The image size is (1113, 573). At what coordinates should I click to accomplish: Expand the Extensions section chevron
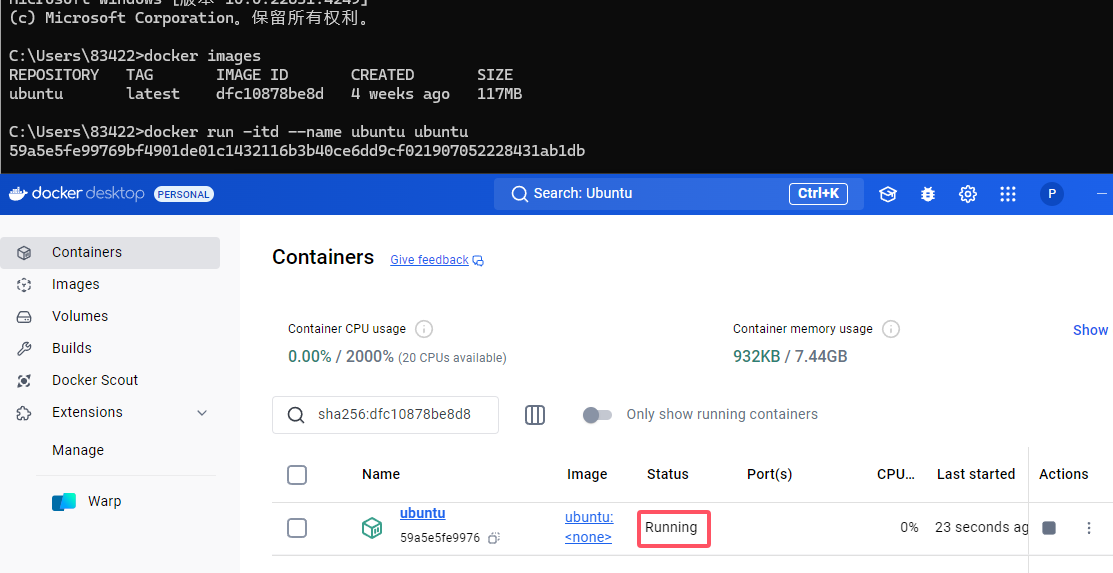tap(202, 413)
